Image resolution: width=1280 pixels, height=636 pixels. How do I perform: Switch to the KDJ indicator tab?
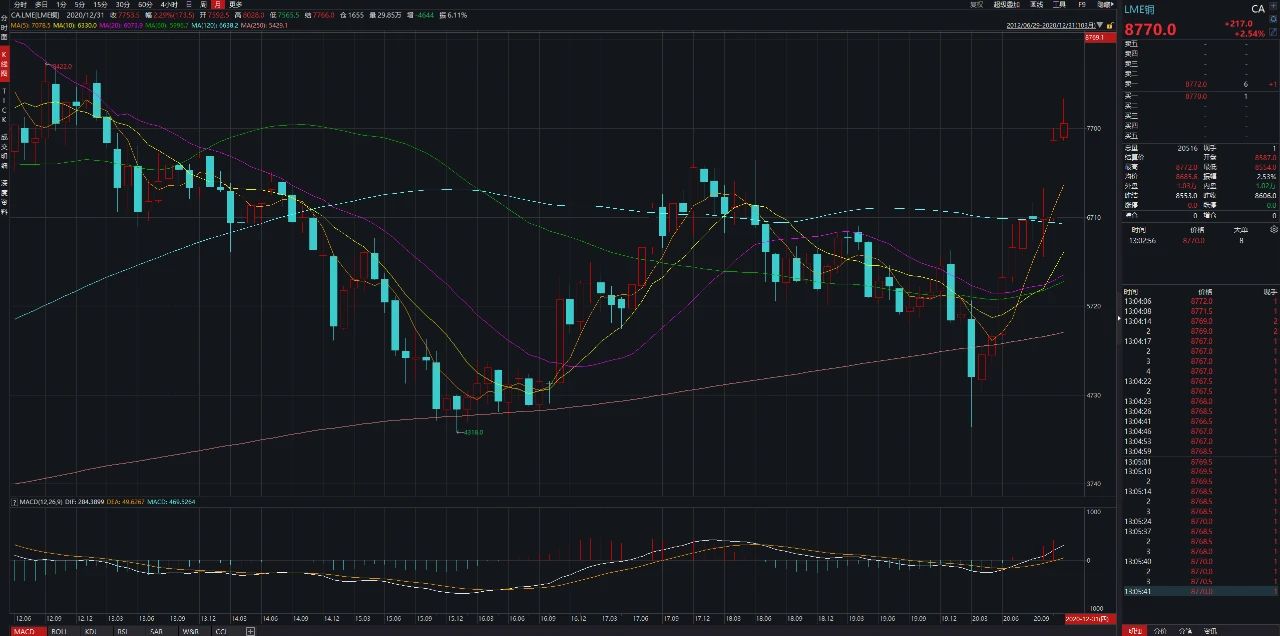(91, 631)
